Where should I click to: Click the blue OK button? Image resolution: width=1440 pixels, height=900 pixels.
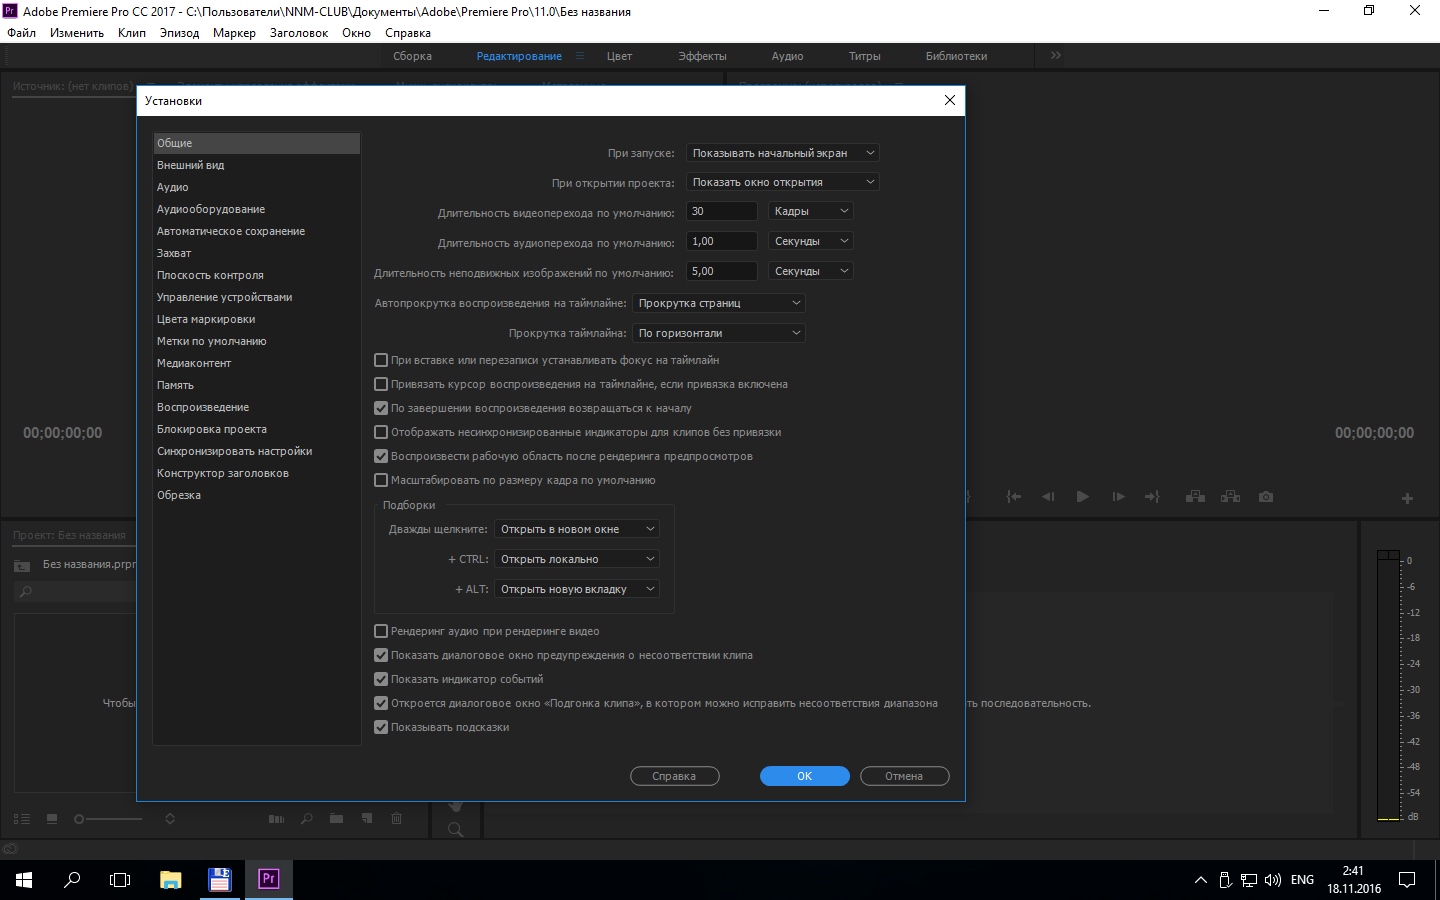(804, 776)
